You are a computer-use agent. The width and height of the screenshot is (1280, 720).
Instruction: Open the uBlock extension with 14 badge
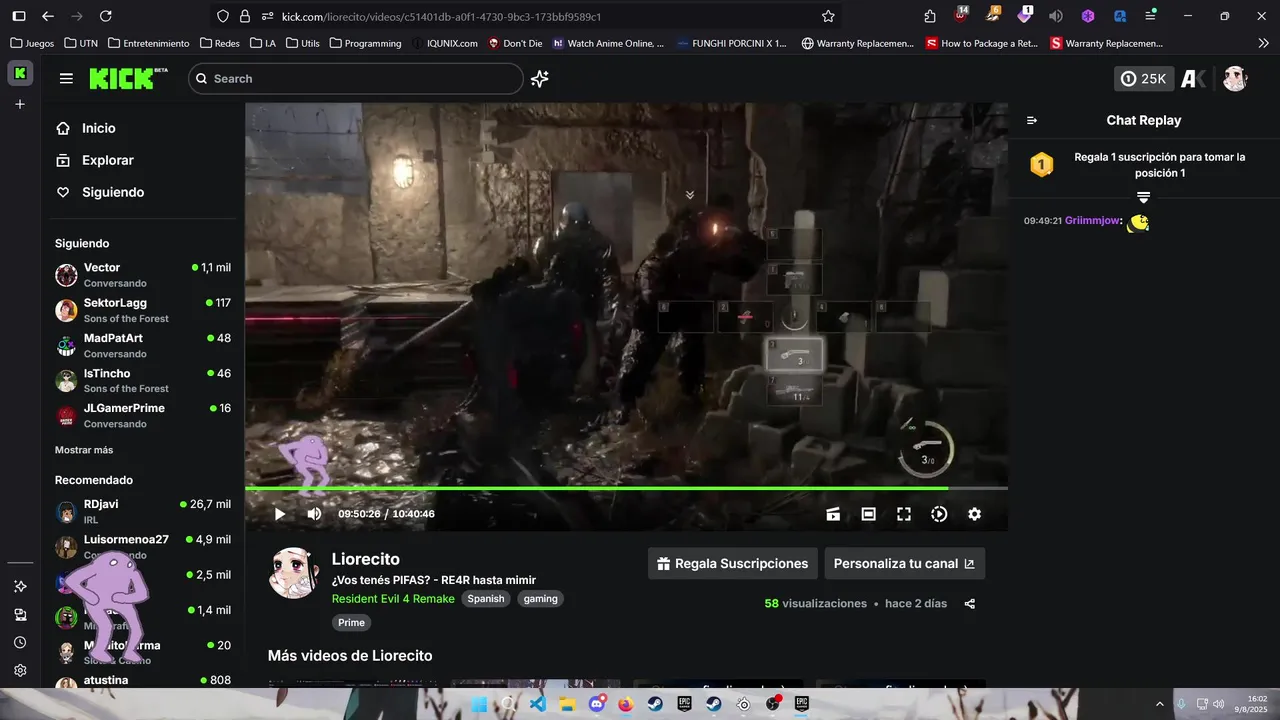(x=961, y=15)
